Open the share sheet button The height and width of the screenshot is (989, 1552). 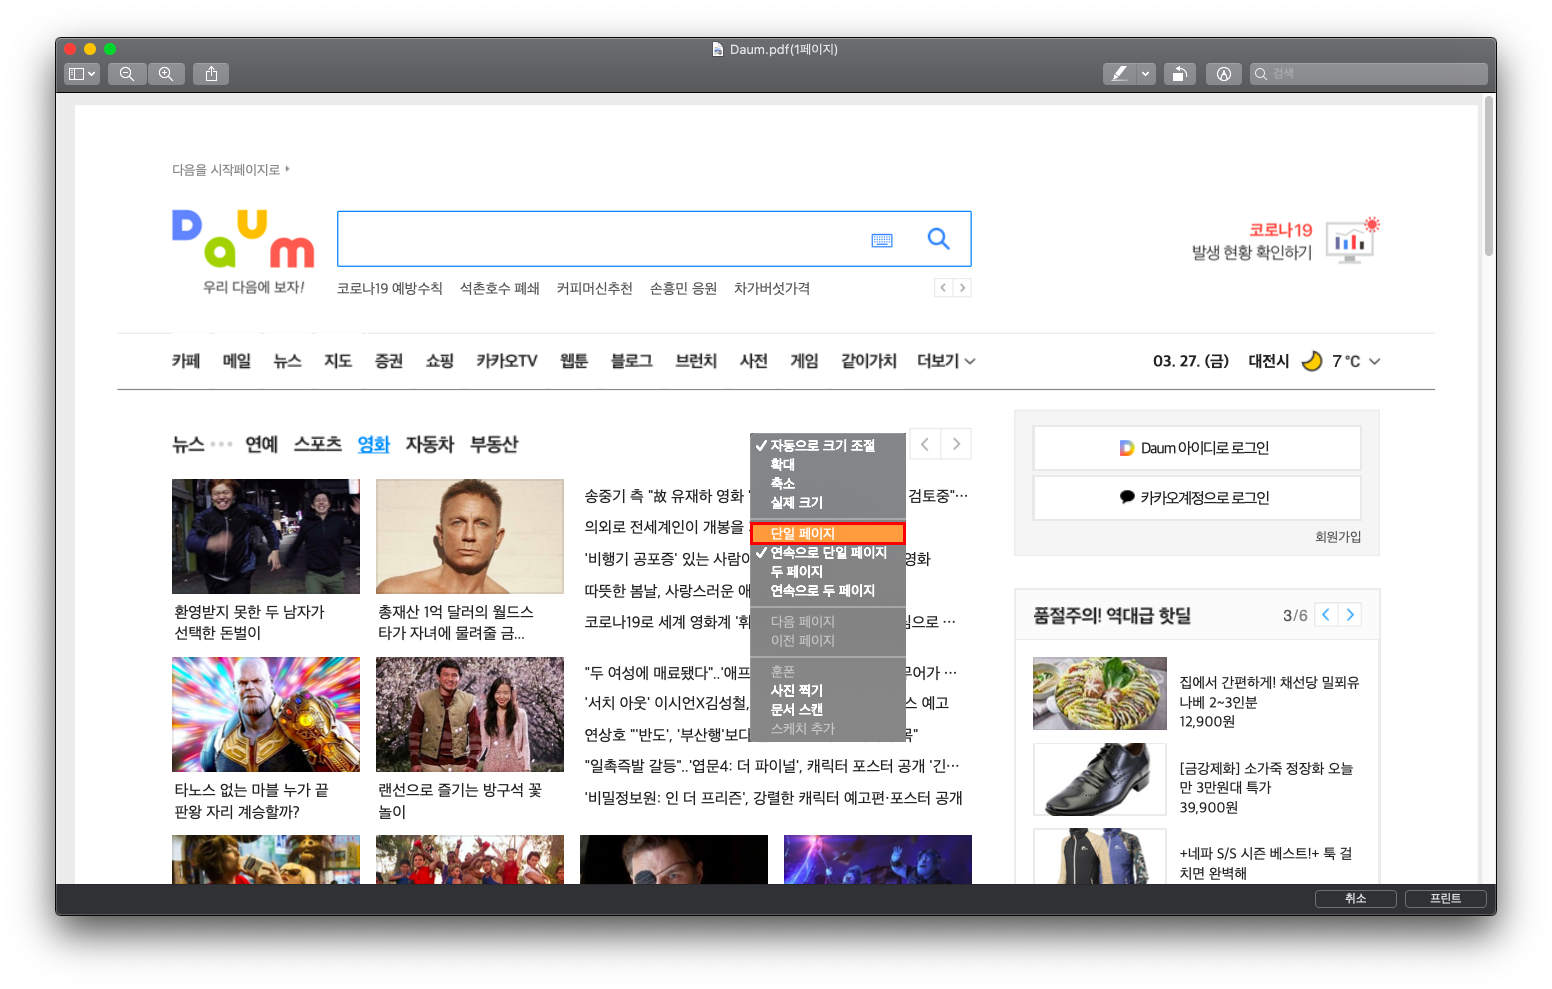tap(211, 74)
